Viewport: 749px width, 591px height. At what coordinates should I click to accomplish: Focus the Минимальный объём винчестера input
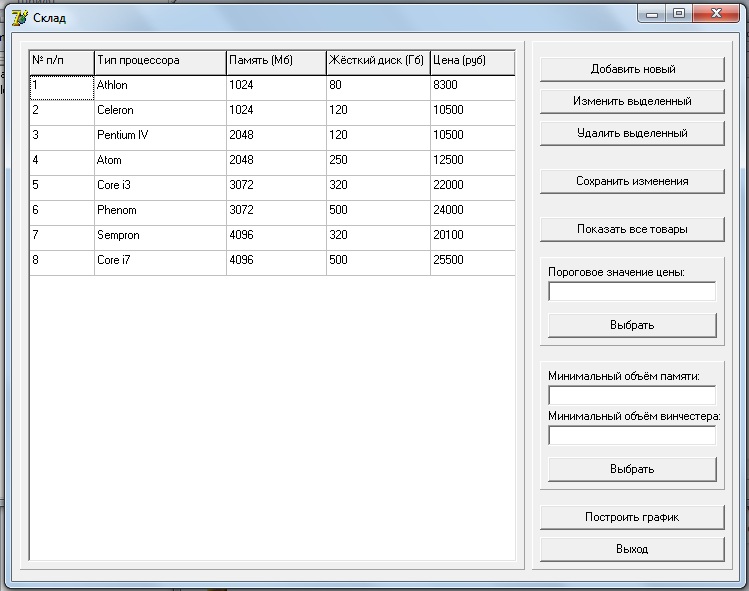632,435
